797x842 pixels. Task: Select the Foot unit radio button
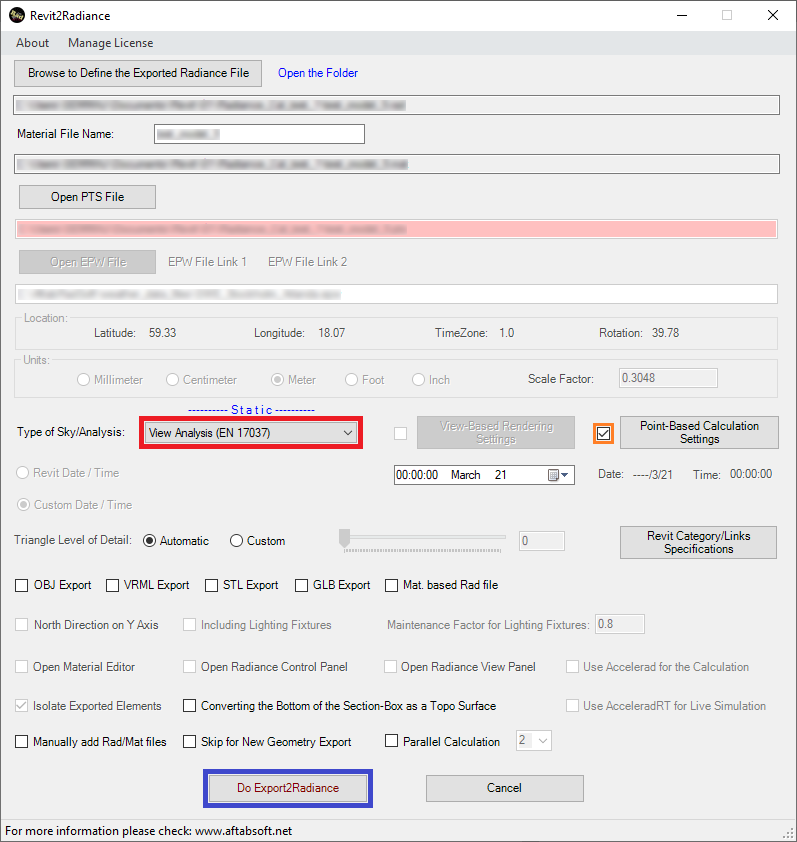tap(351, 380)
